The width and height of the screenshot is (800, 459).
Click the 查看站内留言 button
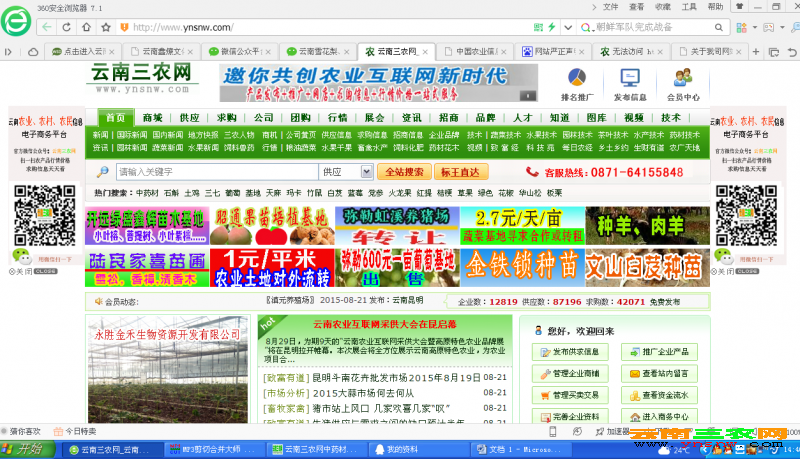pos(659,374)
